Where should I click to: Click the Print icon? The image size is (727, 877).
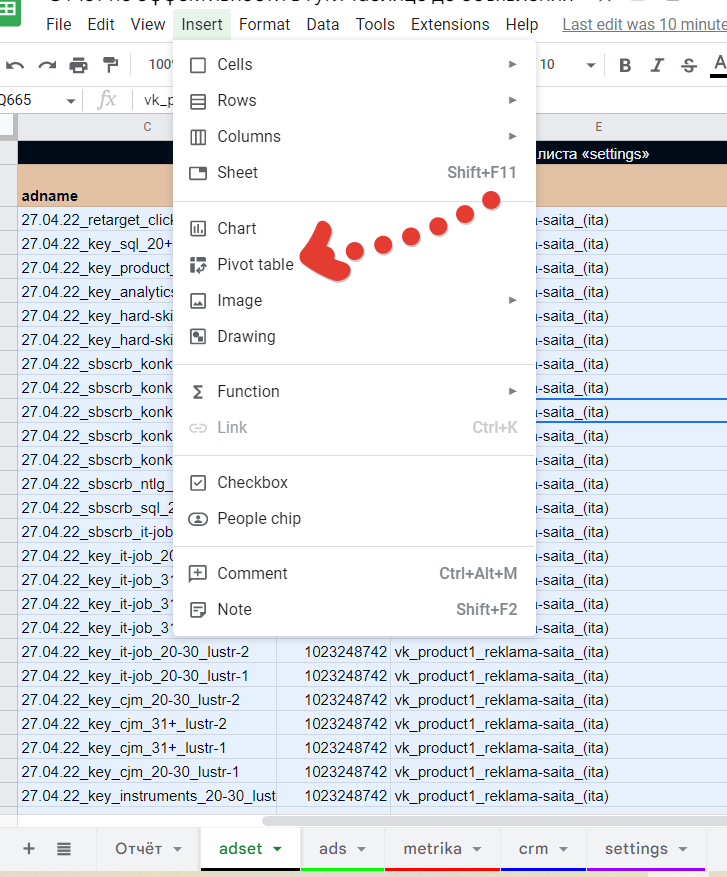tap(78, 65)
